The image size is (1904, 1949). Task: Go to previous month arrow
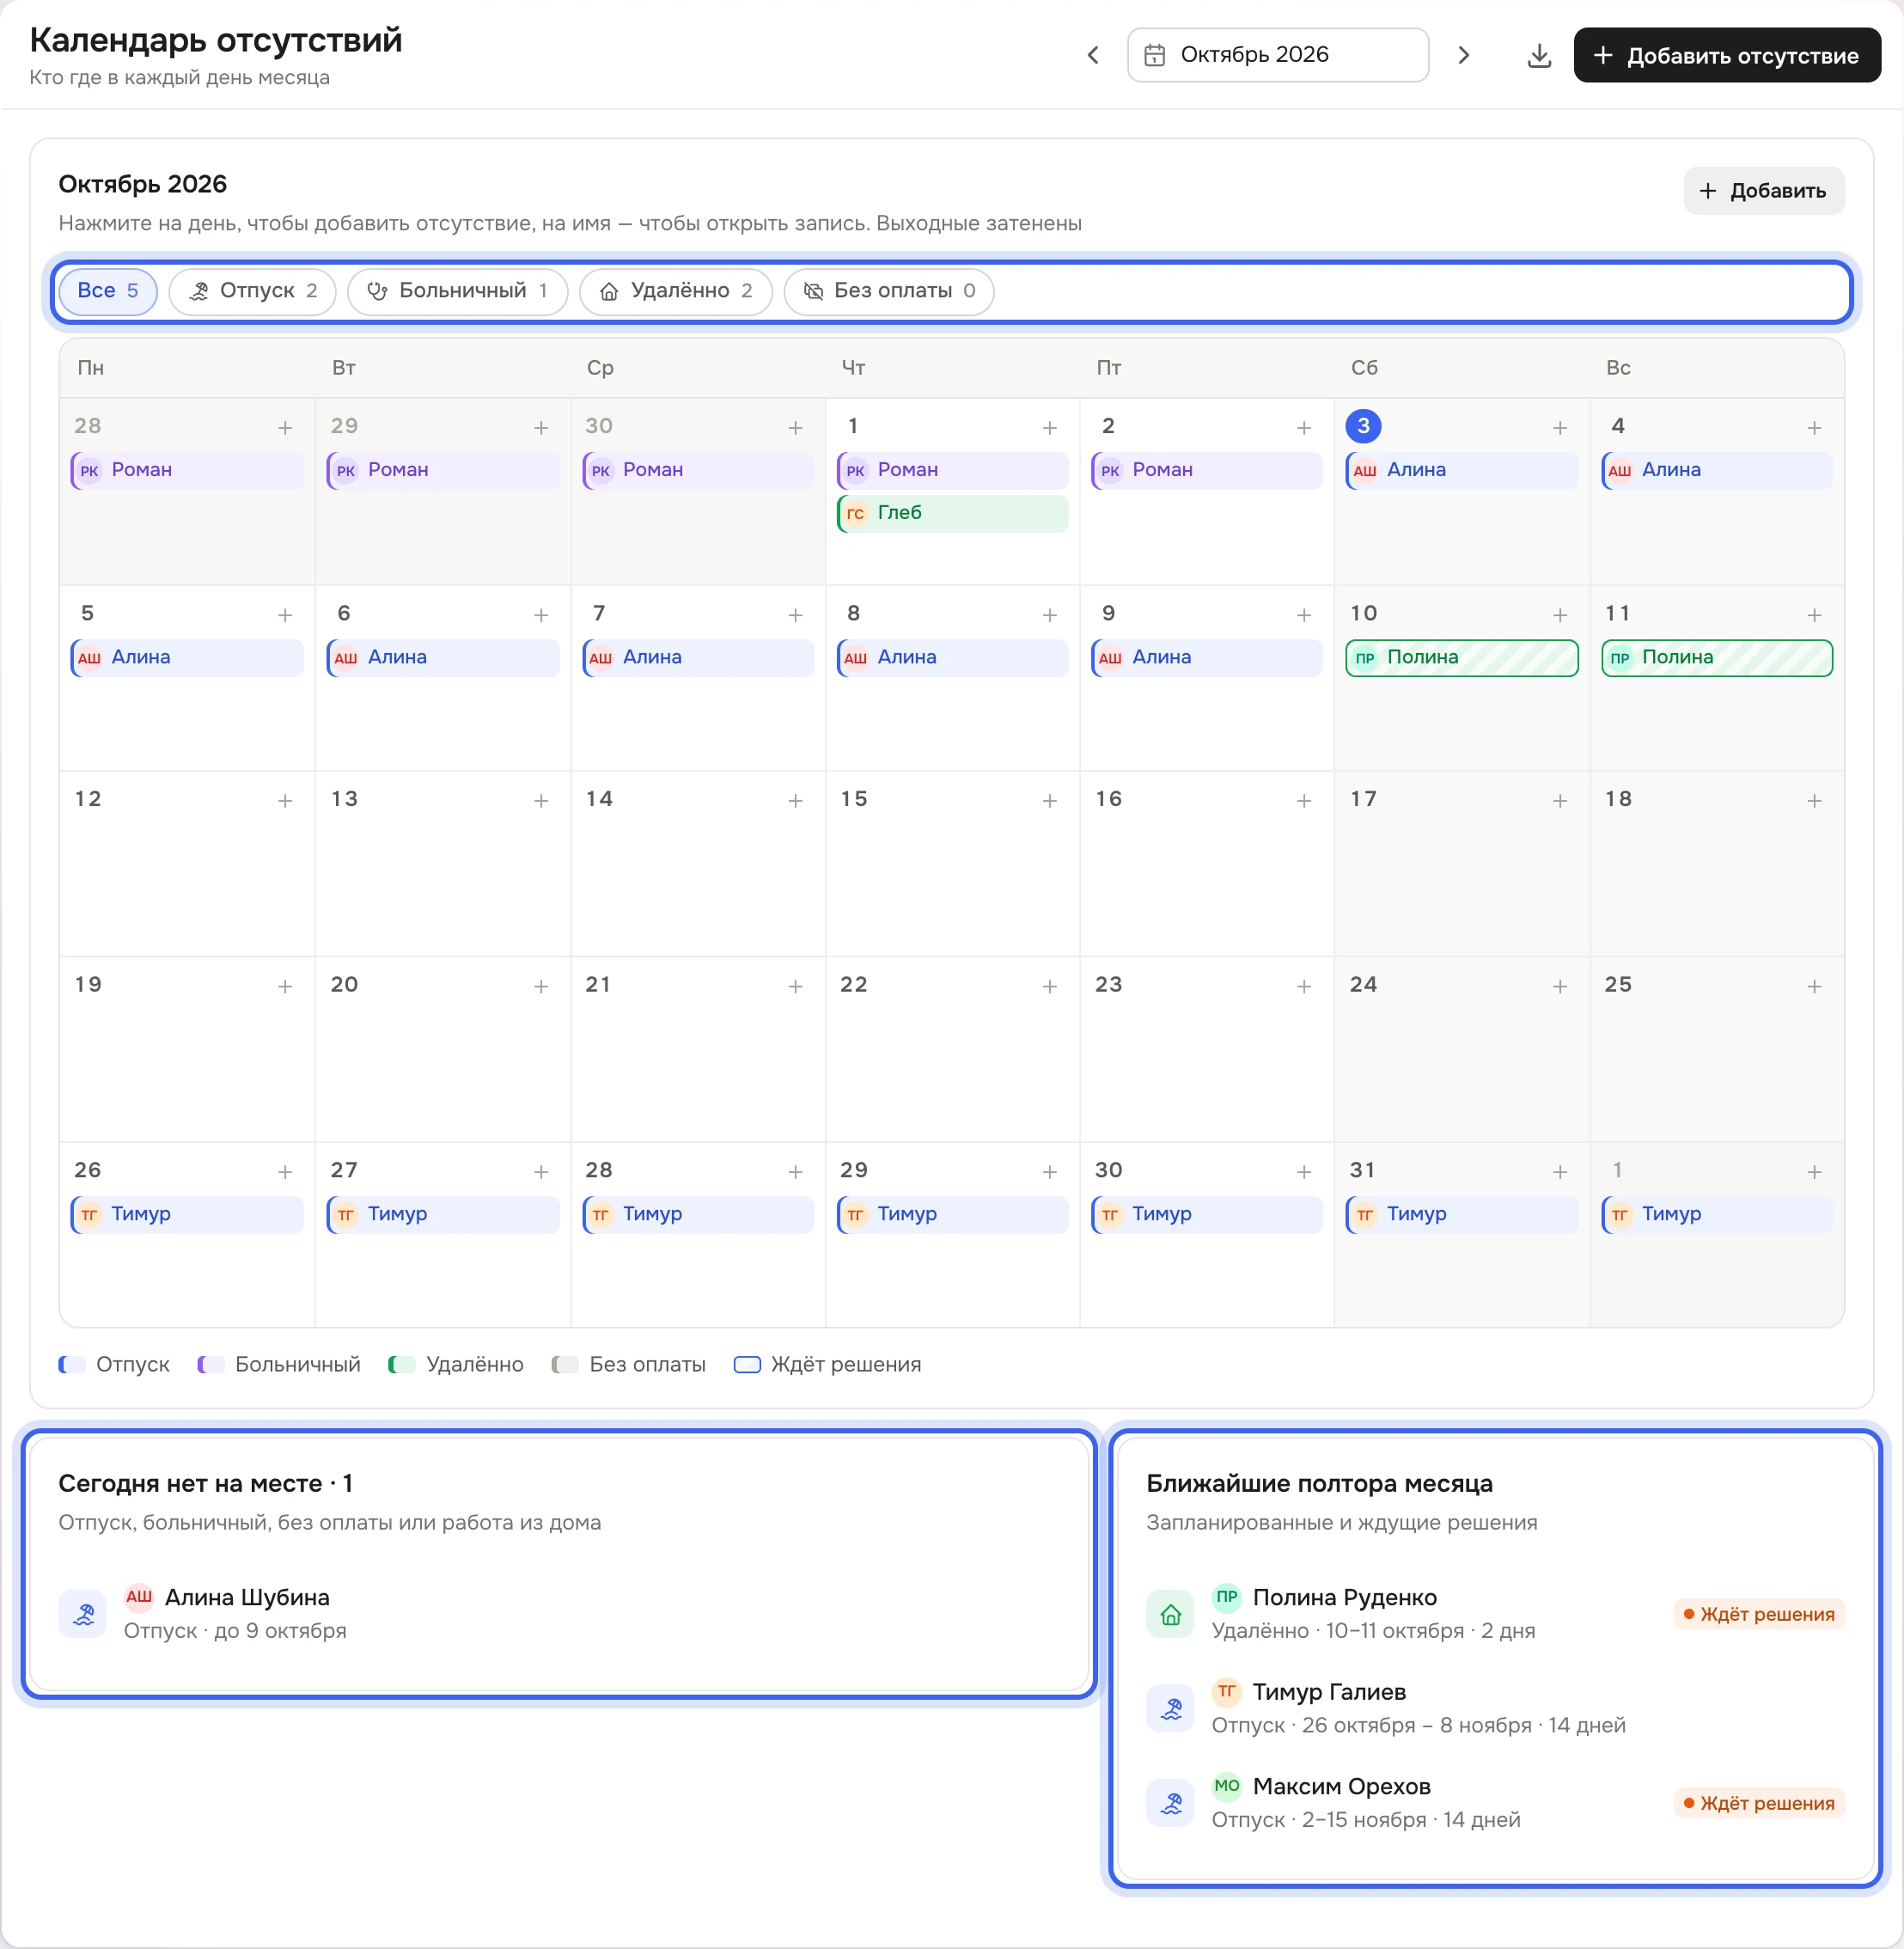point(1093,55)
